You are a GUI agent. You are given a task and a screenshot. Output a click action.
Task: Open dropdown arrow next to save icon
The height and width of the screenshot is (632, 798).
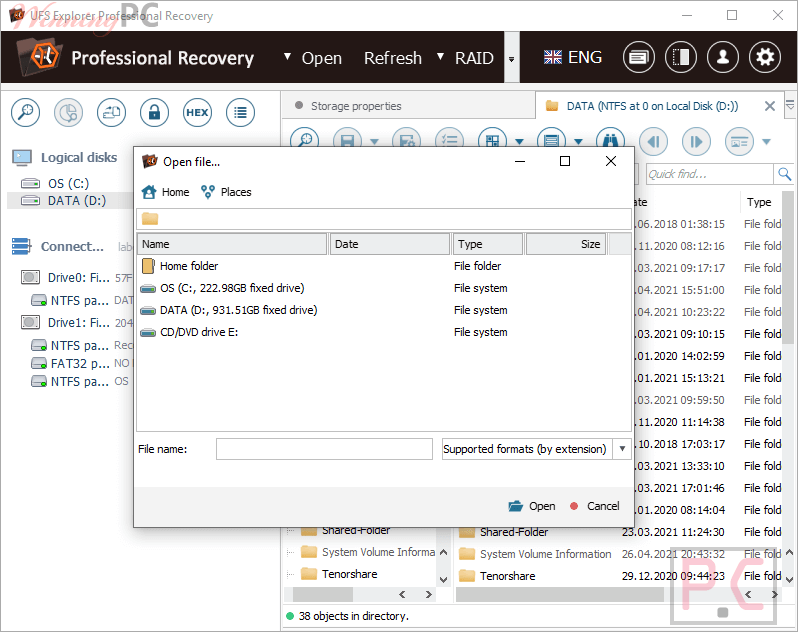tap(374, 142)
